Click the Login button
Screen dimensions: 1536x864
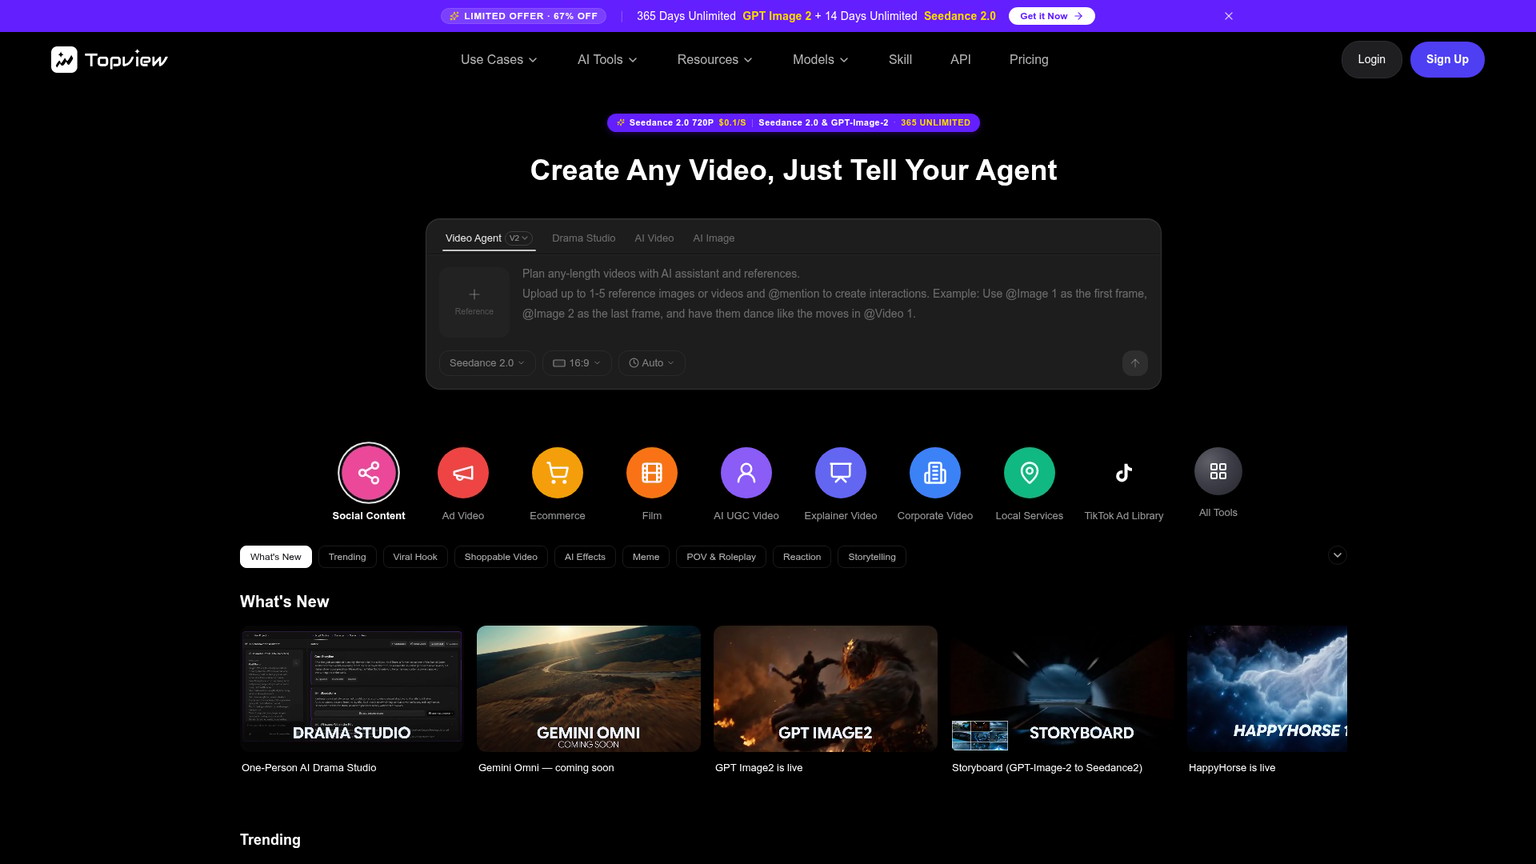click(1371, 60)
